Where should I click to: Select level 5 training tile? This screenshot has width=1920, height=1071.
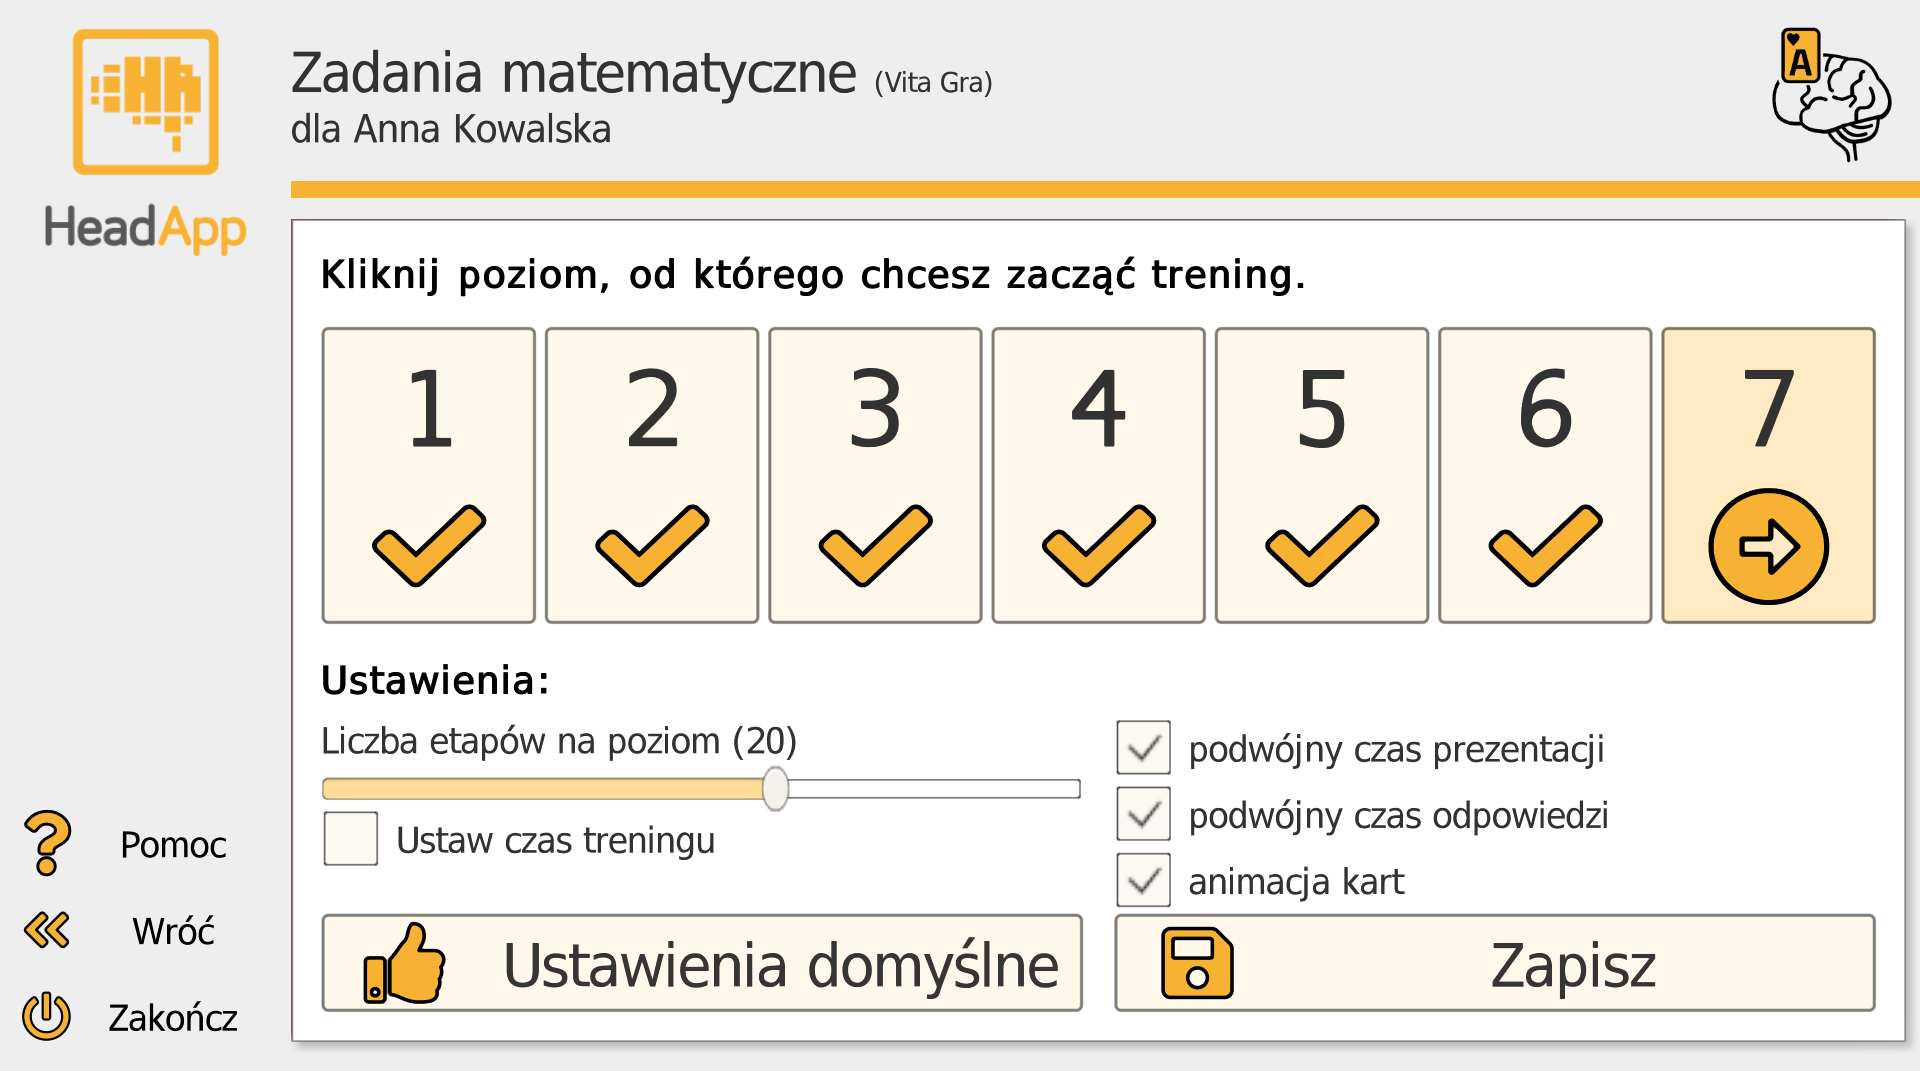pyautogui.click(x=1321, y=475)
